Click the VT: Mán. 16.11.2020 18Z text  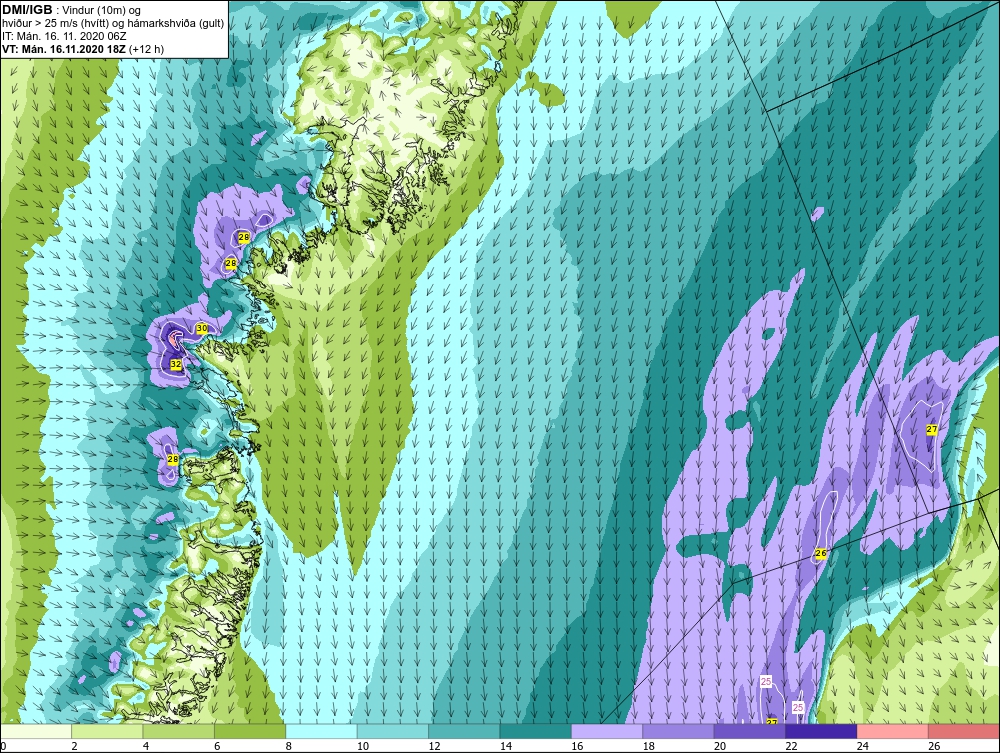click(64, 49)
